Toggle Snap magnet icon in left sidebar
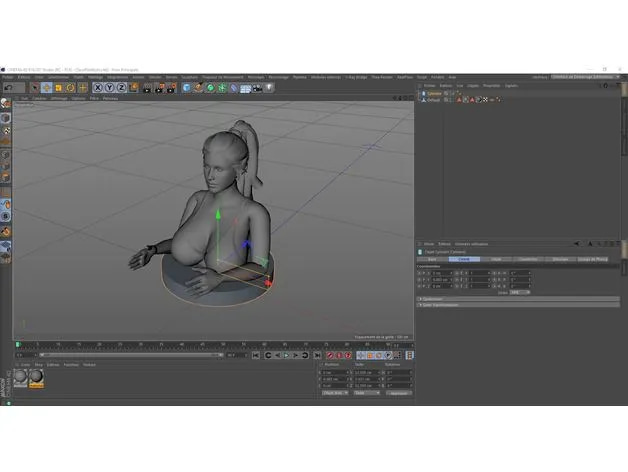 (6, 204)
